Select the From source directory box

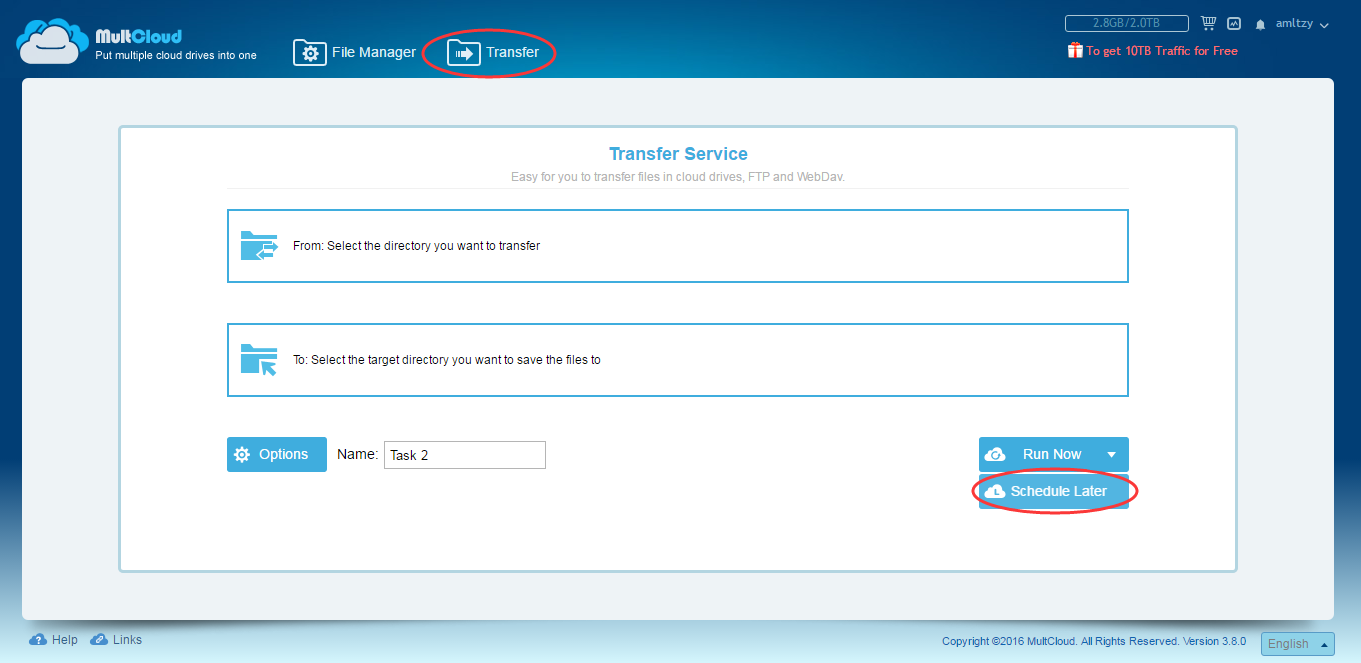point(678,246)
